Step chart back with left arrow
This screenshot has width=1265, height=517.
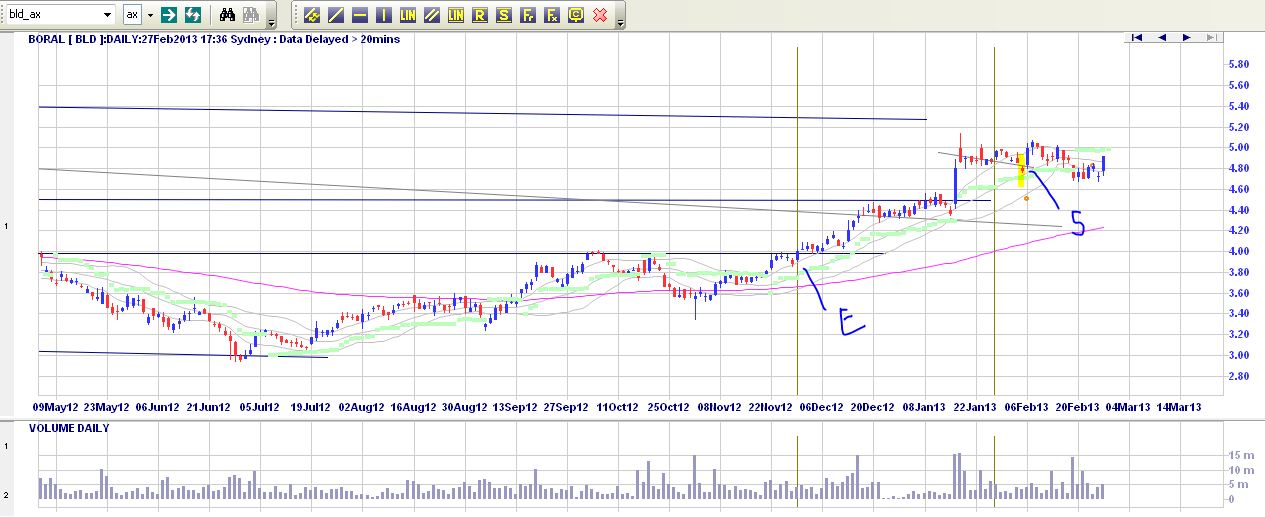(1162, 37)
